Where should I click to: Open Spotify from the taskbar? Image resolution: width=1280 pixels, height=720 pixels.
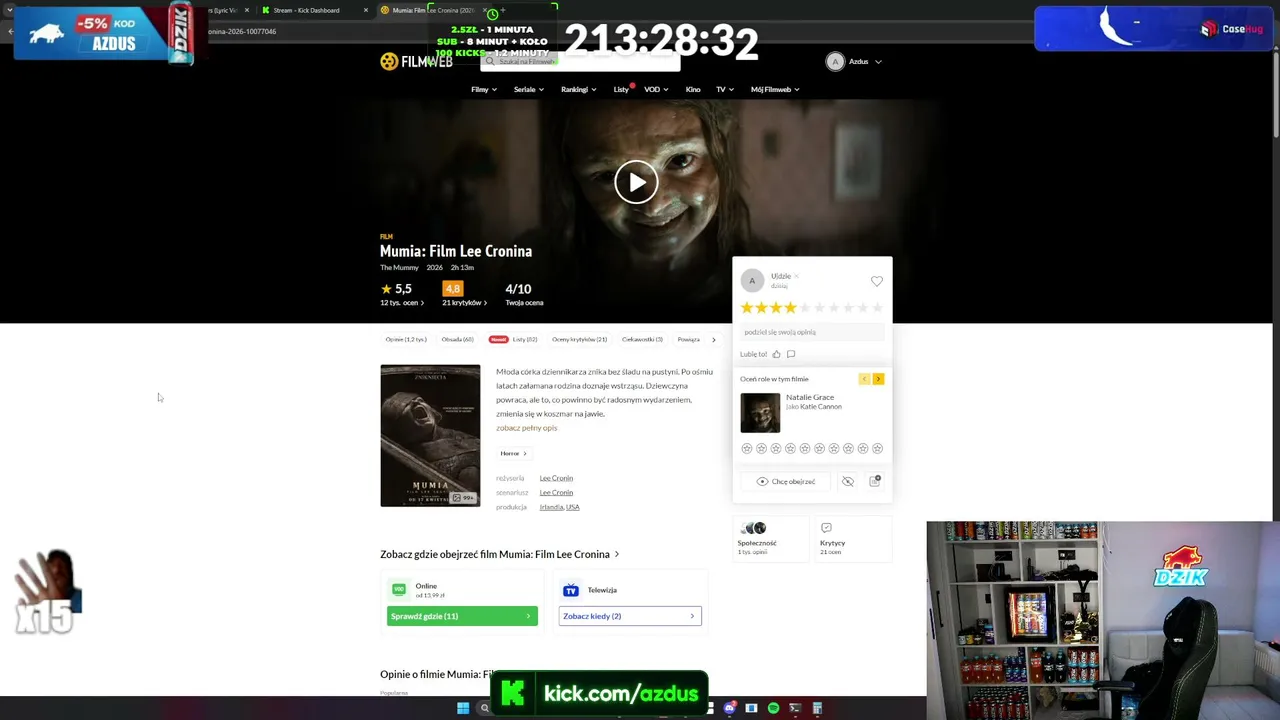pyautogui.click(x=773, y=708)
